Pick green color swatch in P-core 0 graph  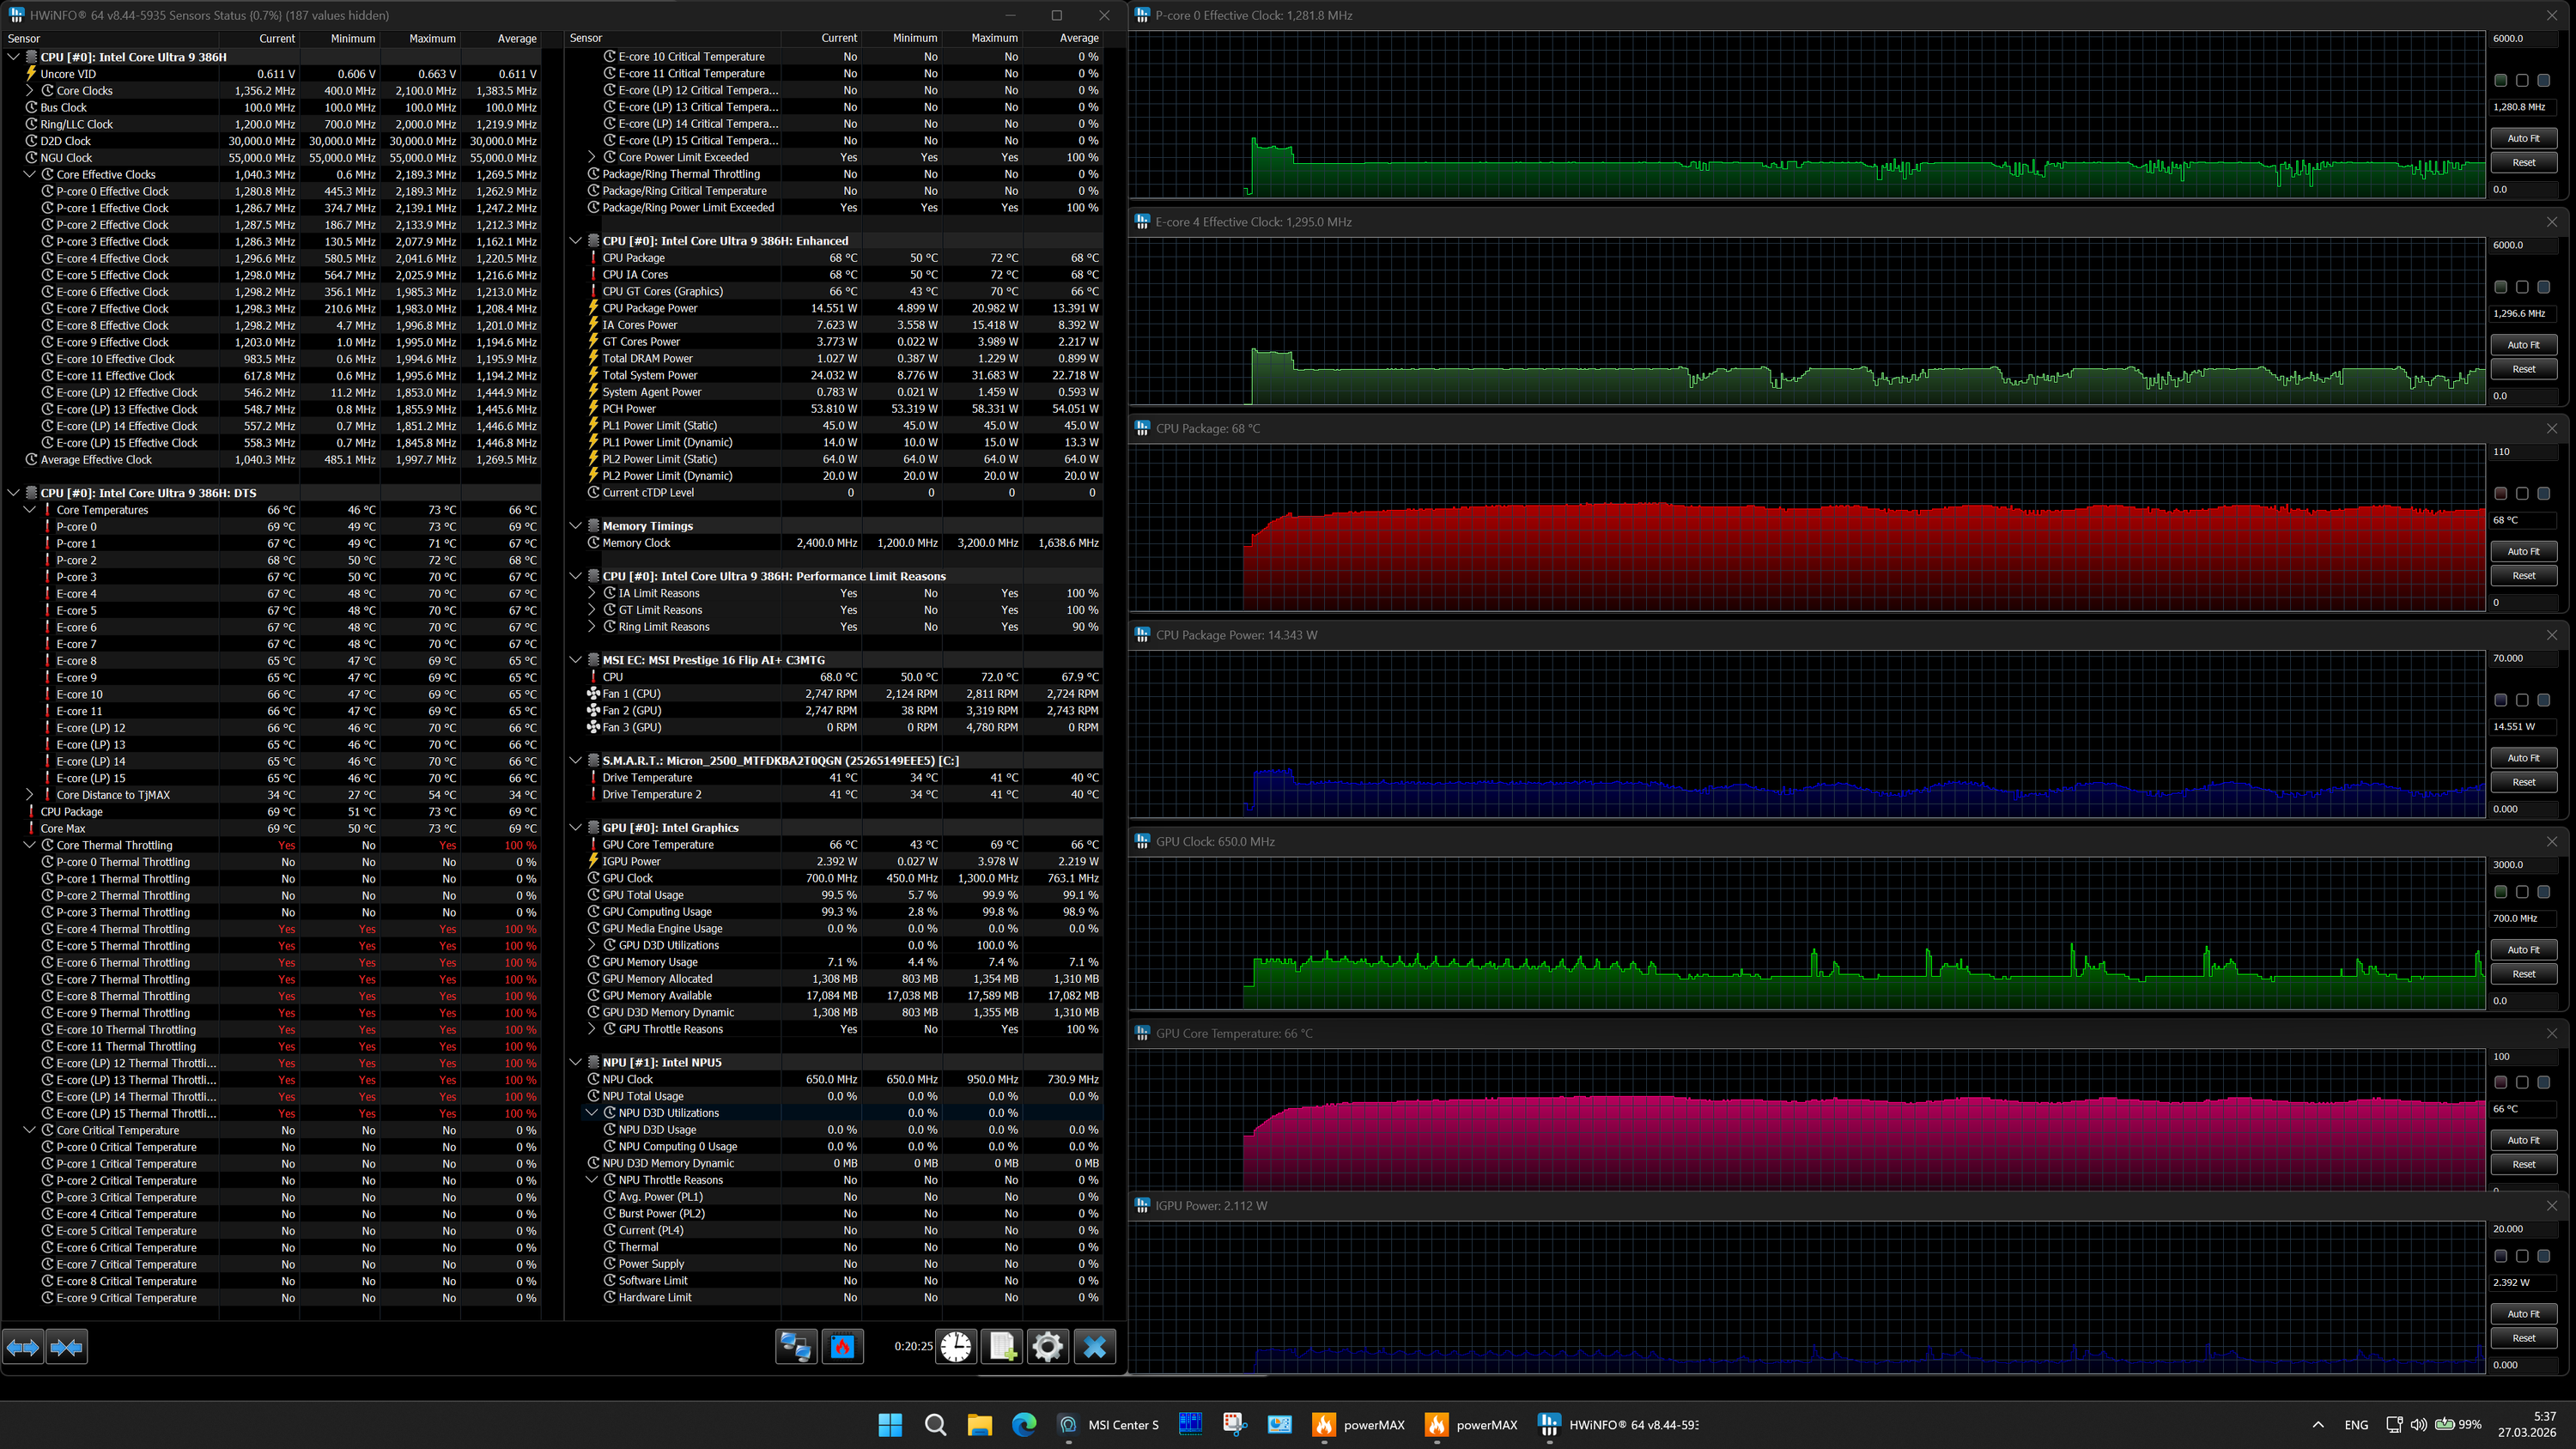click(x=2500, y=80)
